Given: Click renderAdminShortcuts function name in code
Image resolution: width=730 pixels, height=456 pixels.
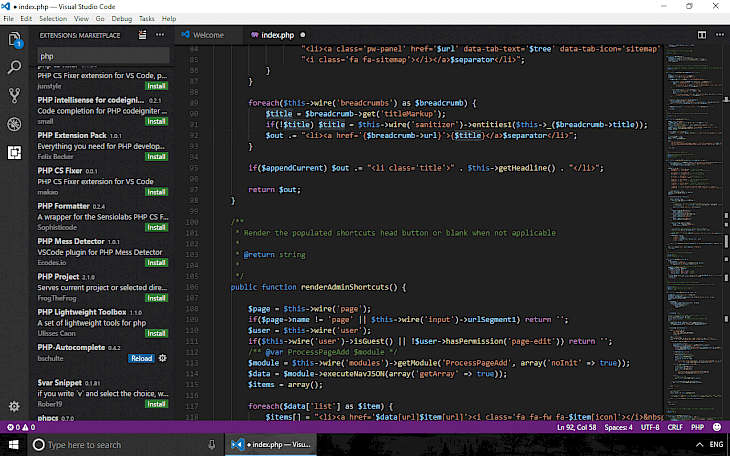Looking at the screenshot, I should pyautogui.click(x=345, y=287).
